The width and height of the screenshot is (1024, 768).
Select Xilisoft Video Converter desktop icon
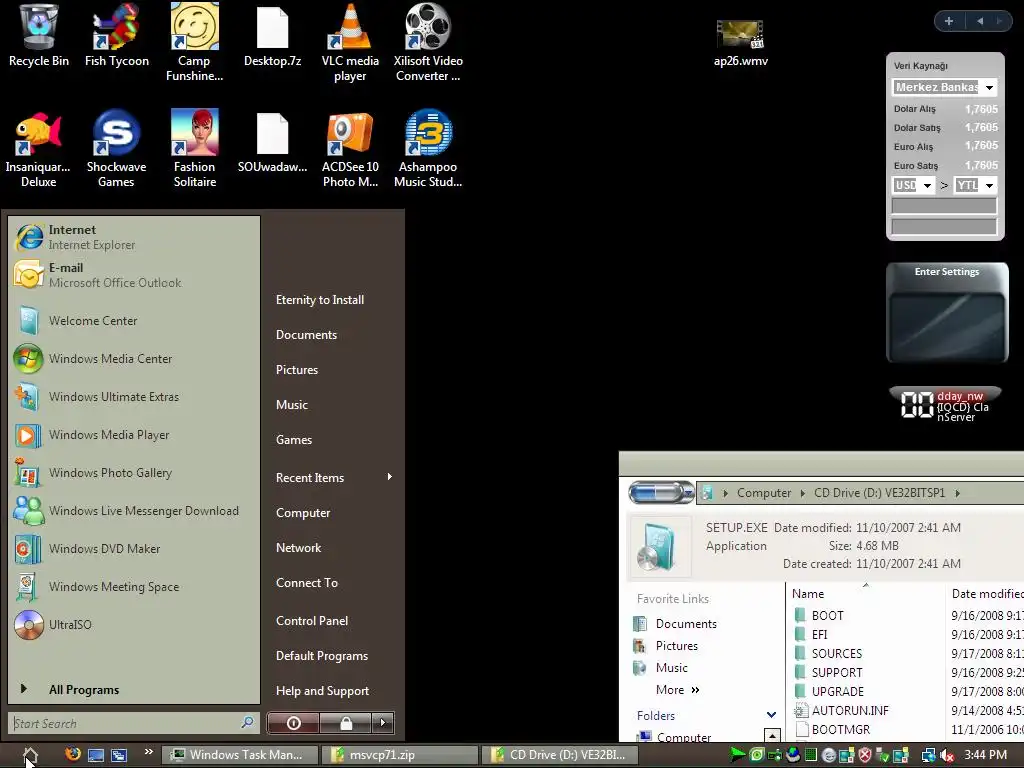(428, 42)
